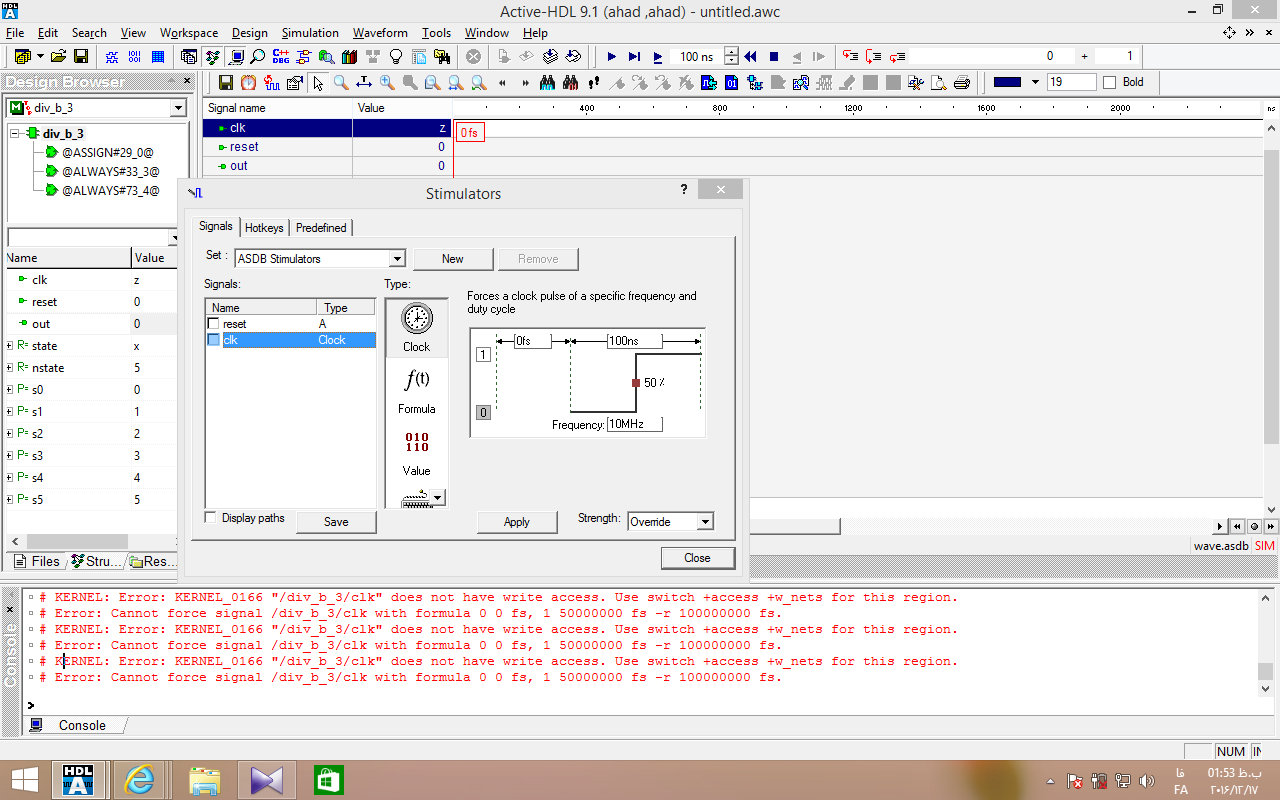Open the Strength Override dropdown
Screen dimensions: 1280x800
click(x=705, y=522)
